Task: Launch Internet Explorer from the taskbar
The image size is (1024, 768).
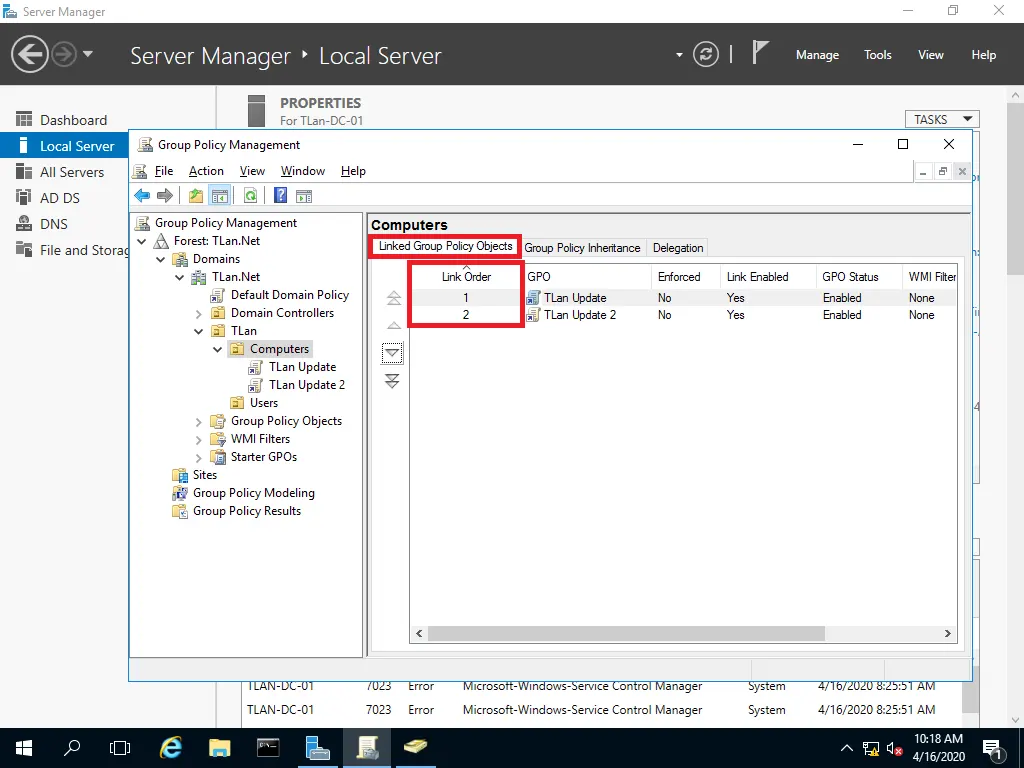Action: (x=170, y=748)
